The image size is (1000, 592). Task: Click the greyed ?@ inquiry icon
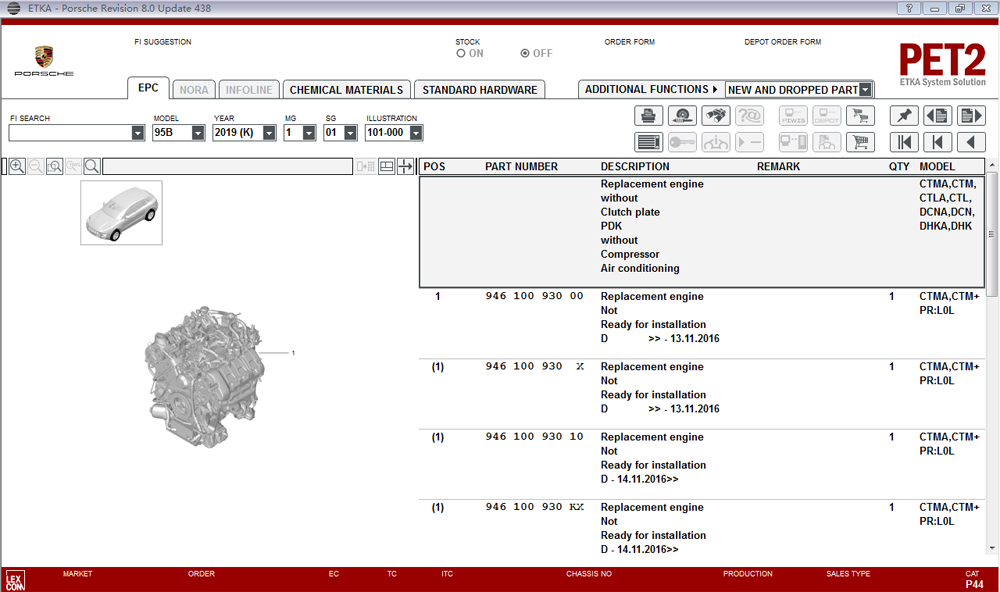[749, 115]
